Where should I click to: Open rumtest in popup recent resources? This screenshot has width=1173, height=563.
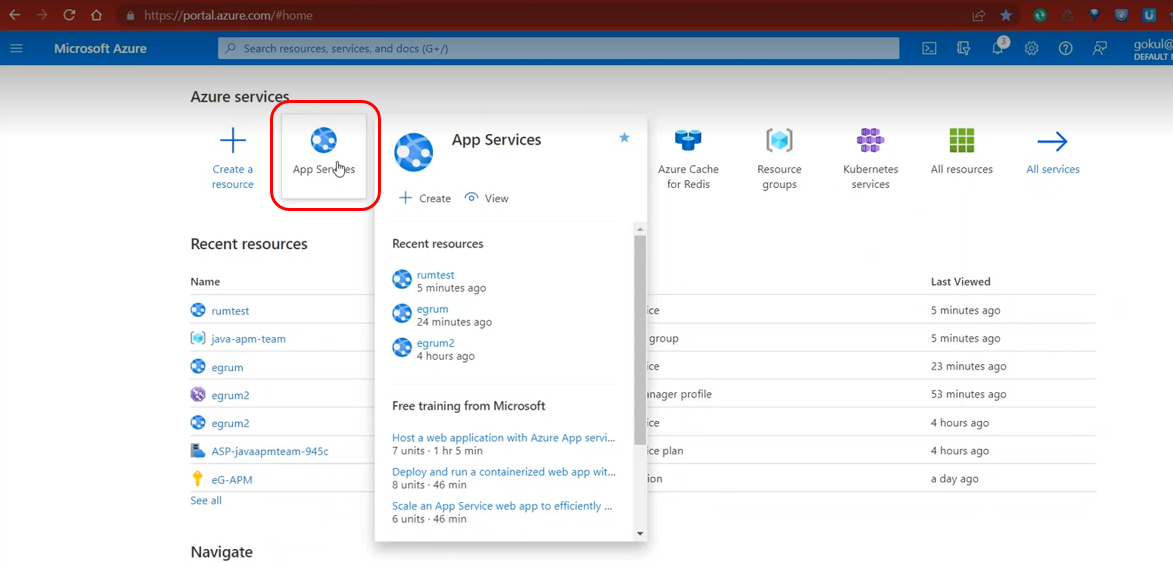click(x=435, y=275)
